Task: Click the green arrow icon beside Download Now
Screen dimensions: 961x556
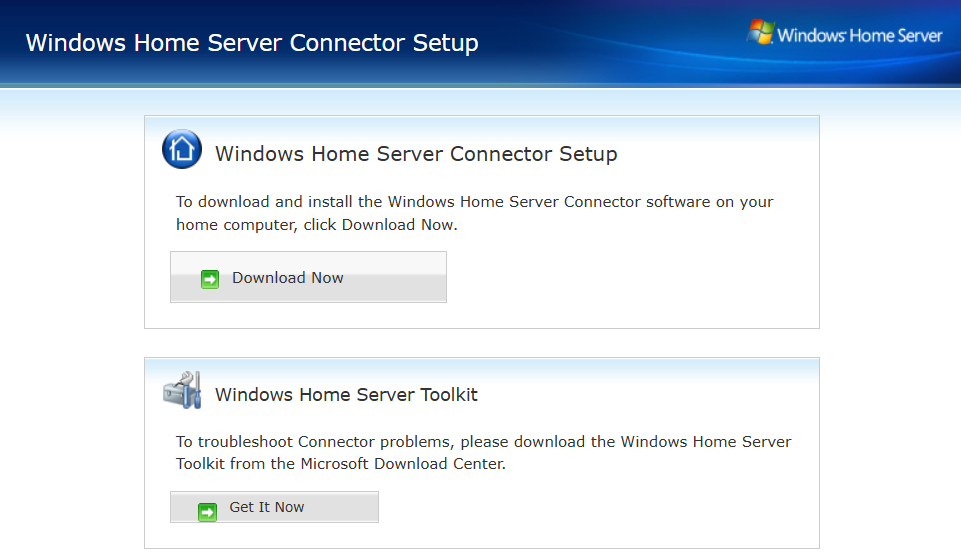Action: 210,279
